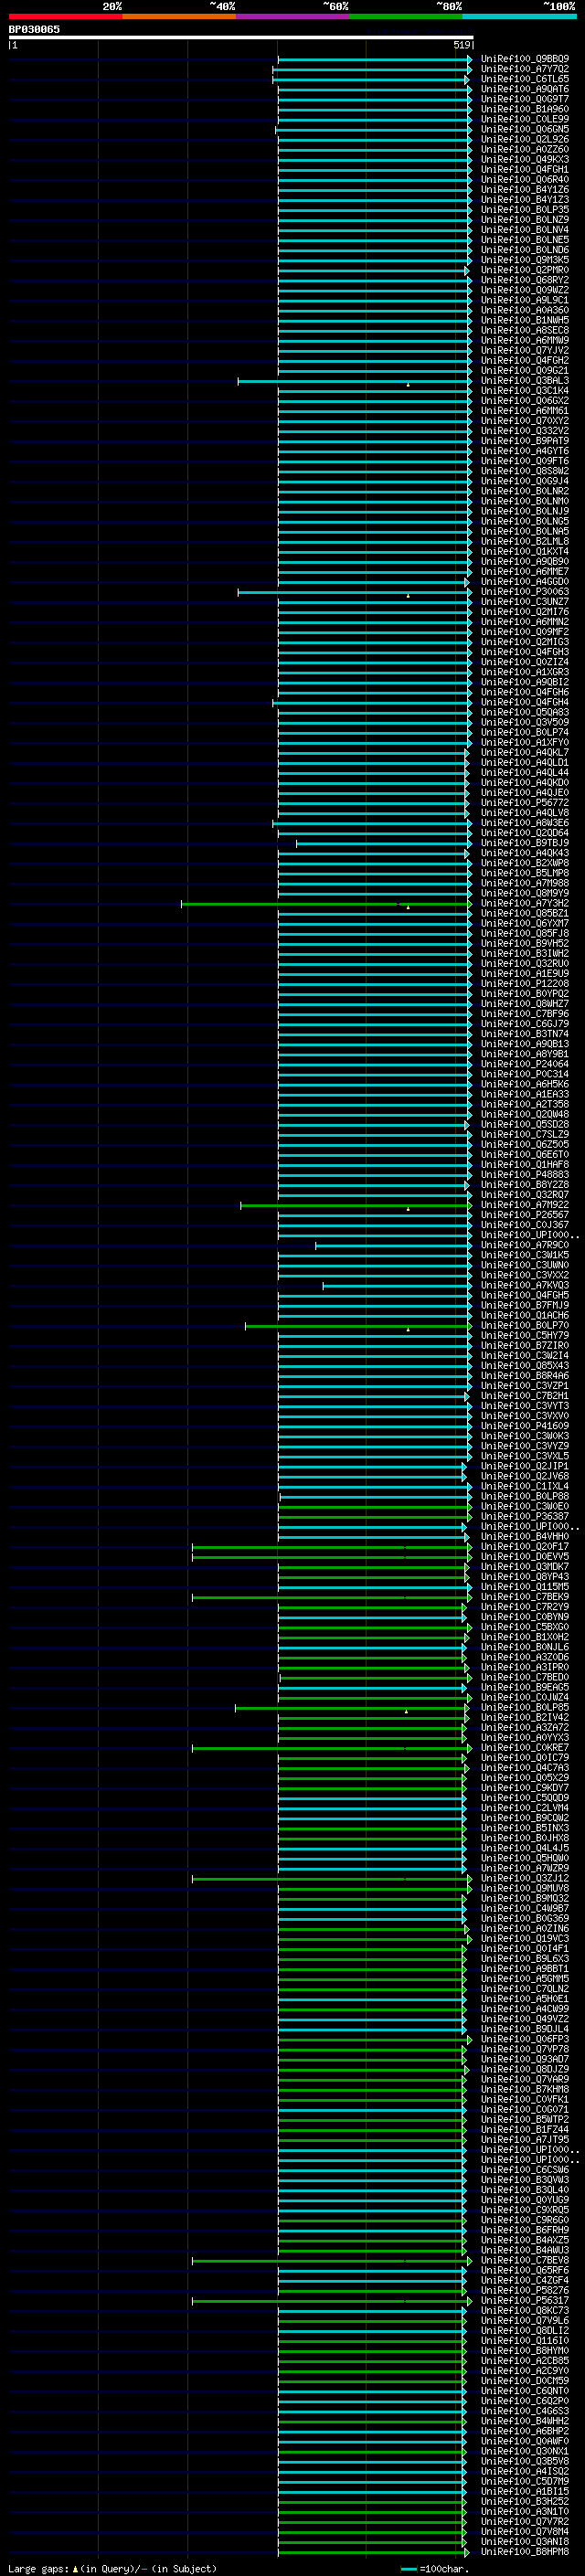The height and width of the screenshot is (2576, 585).
Task: Click label UniRef100_P26567
Action: [525, 1215]
